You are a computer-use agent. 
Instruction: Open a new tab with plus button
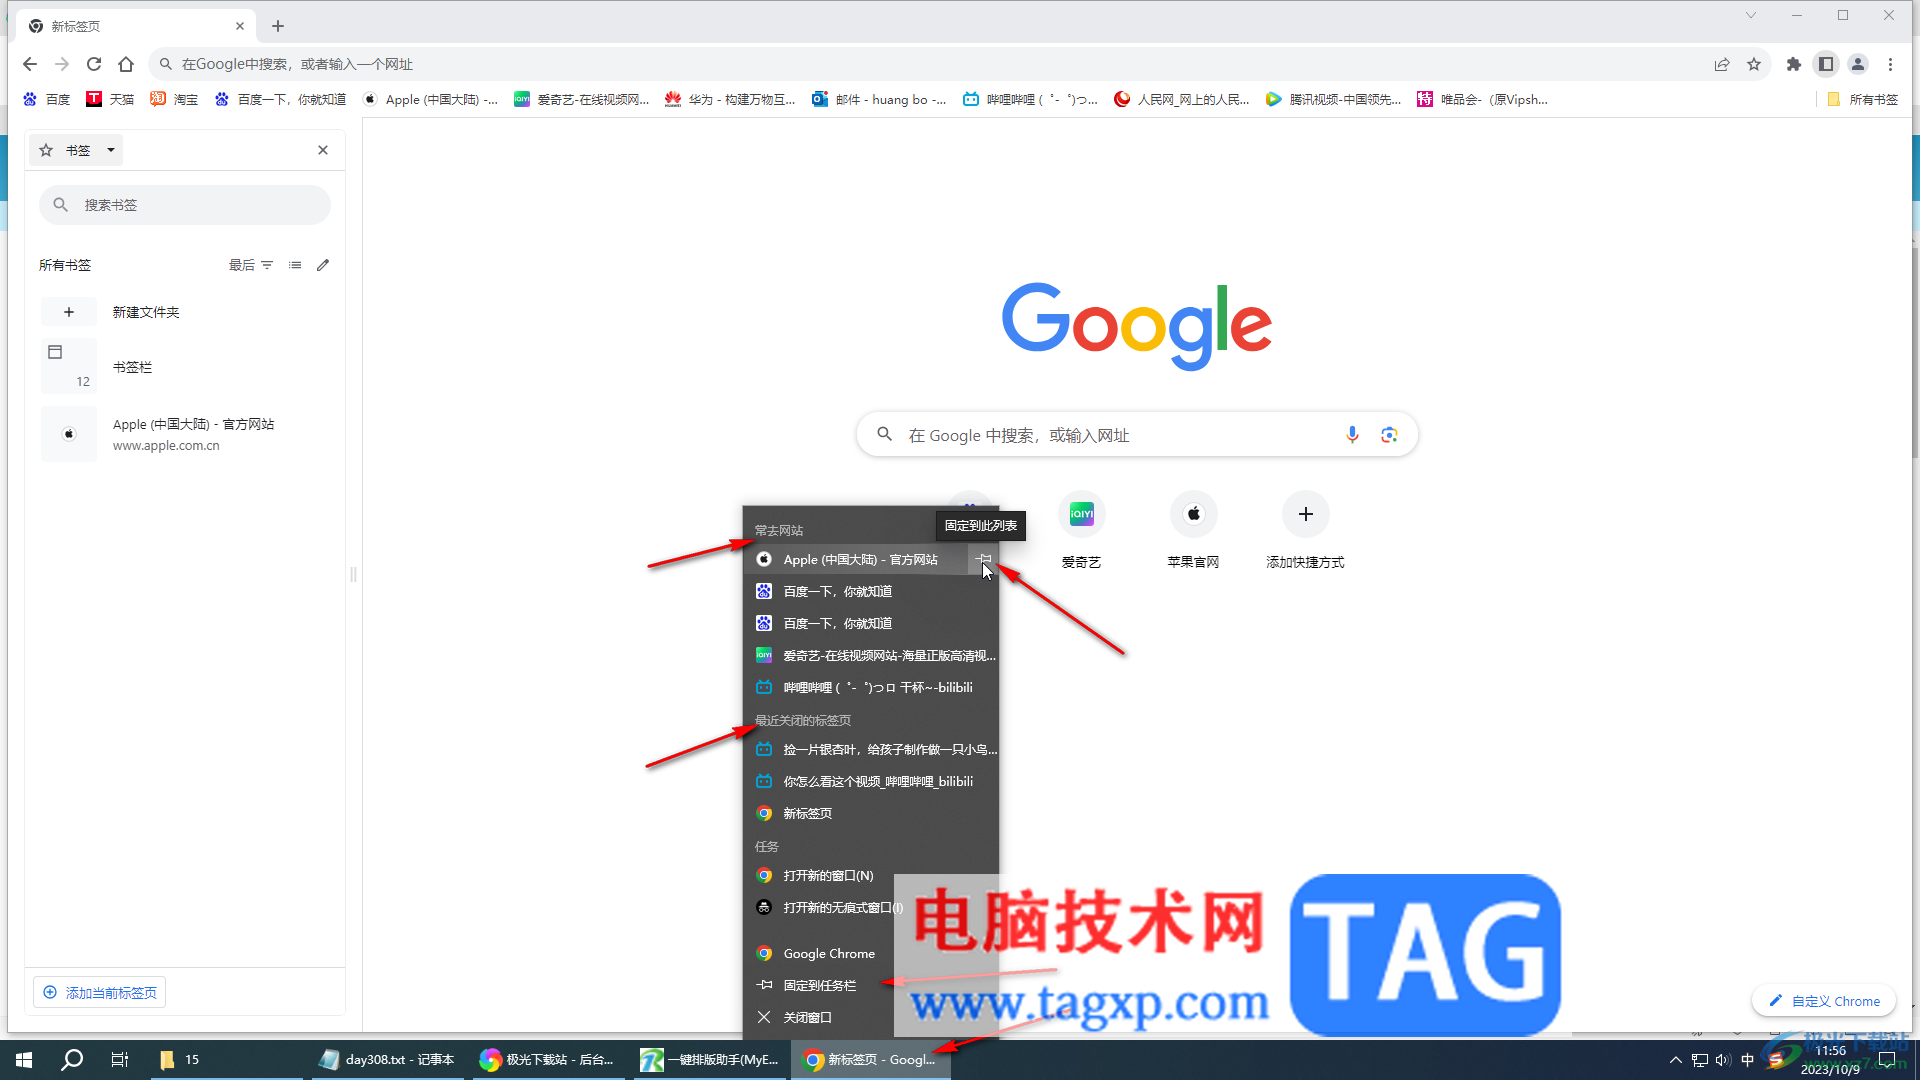278,26
